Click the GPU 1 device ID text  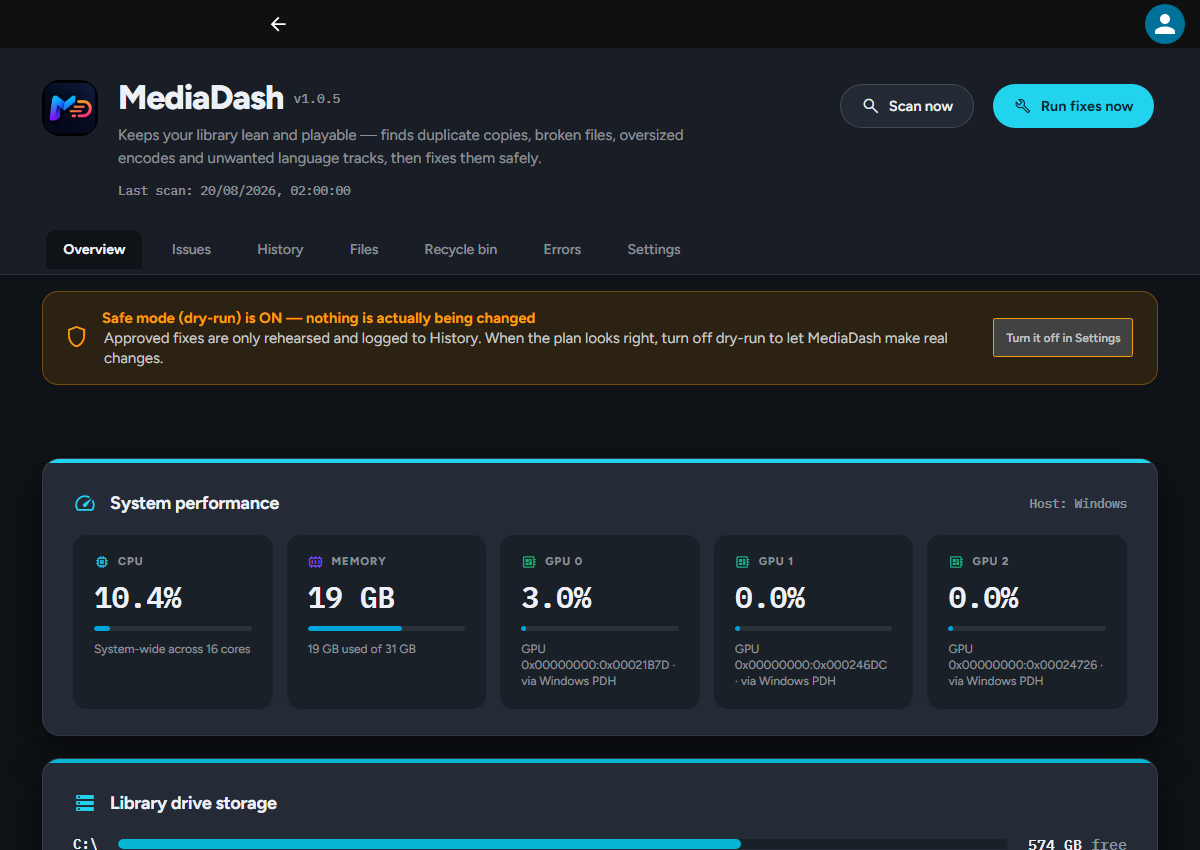811,665
